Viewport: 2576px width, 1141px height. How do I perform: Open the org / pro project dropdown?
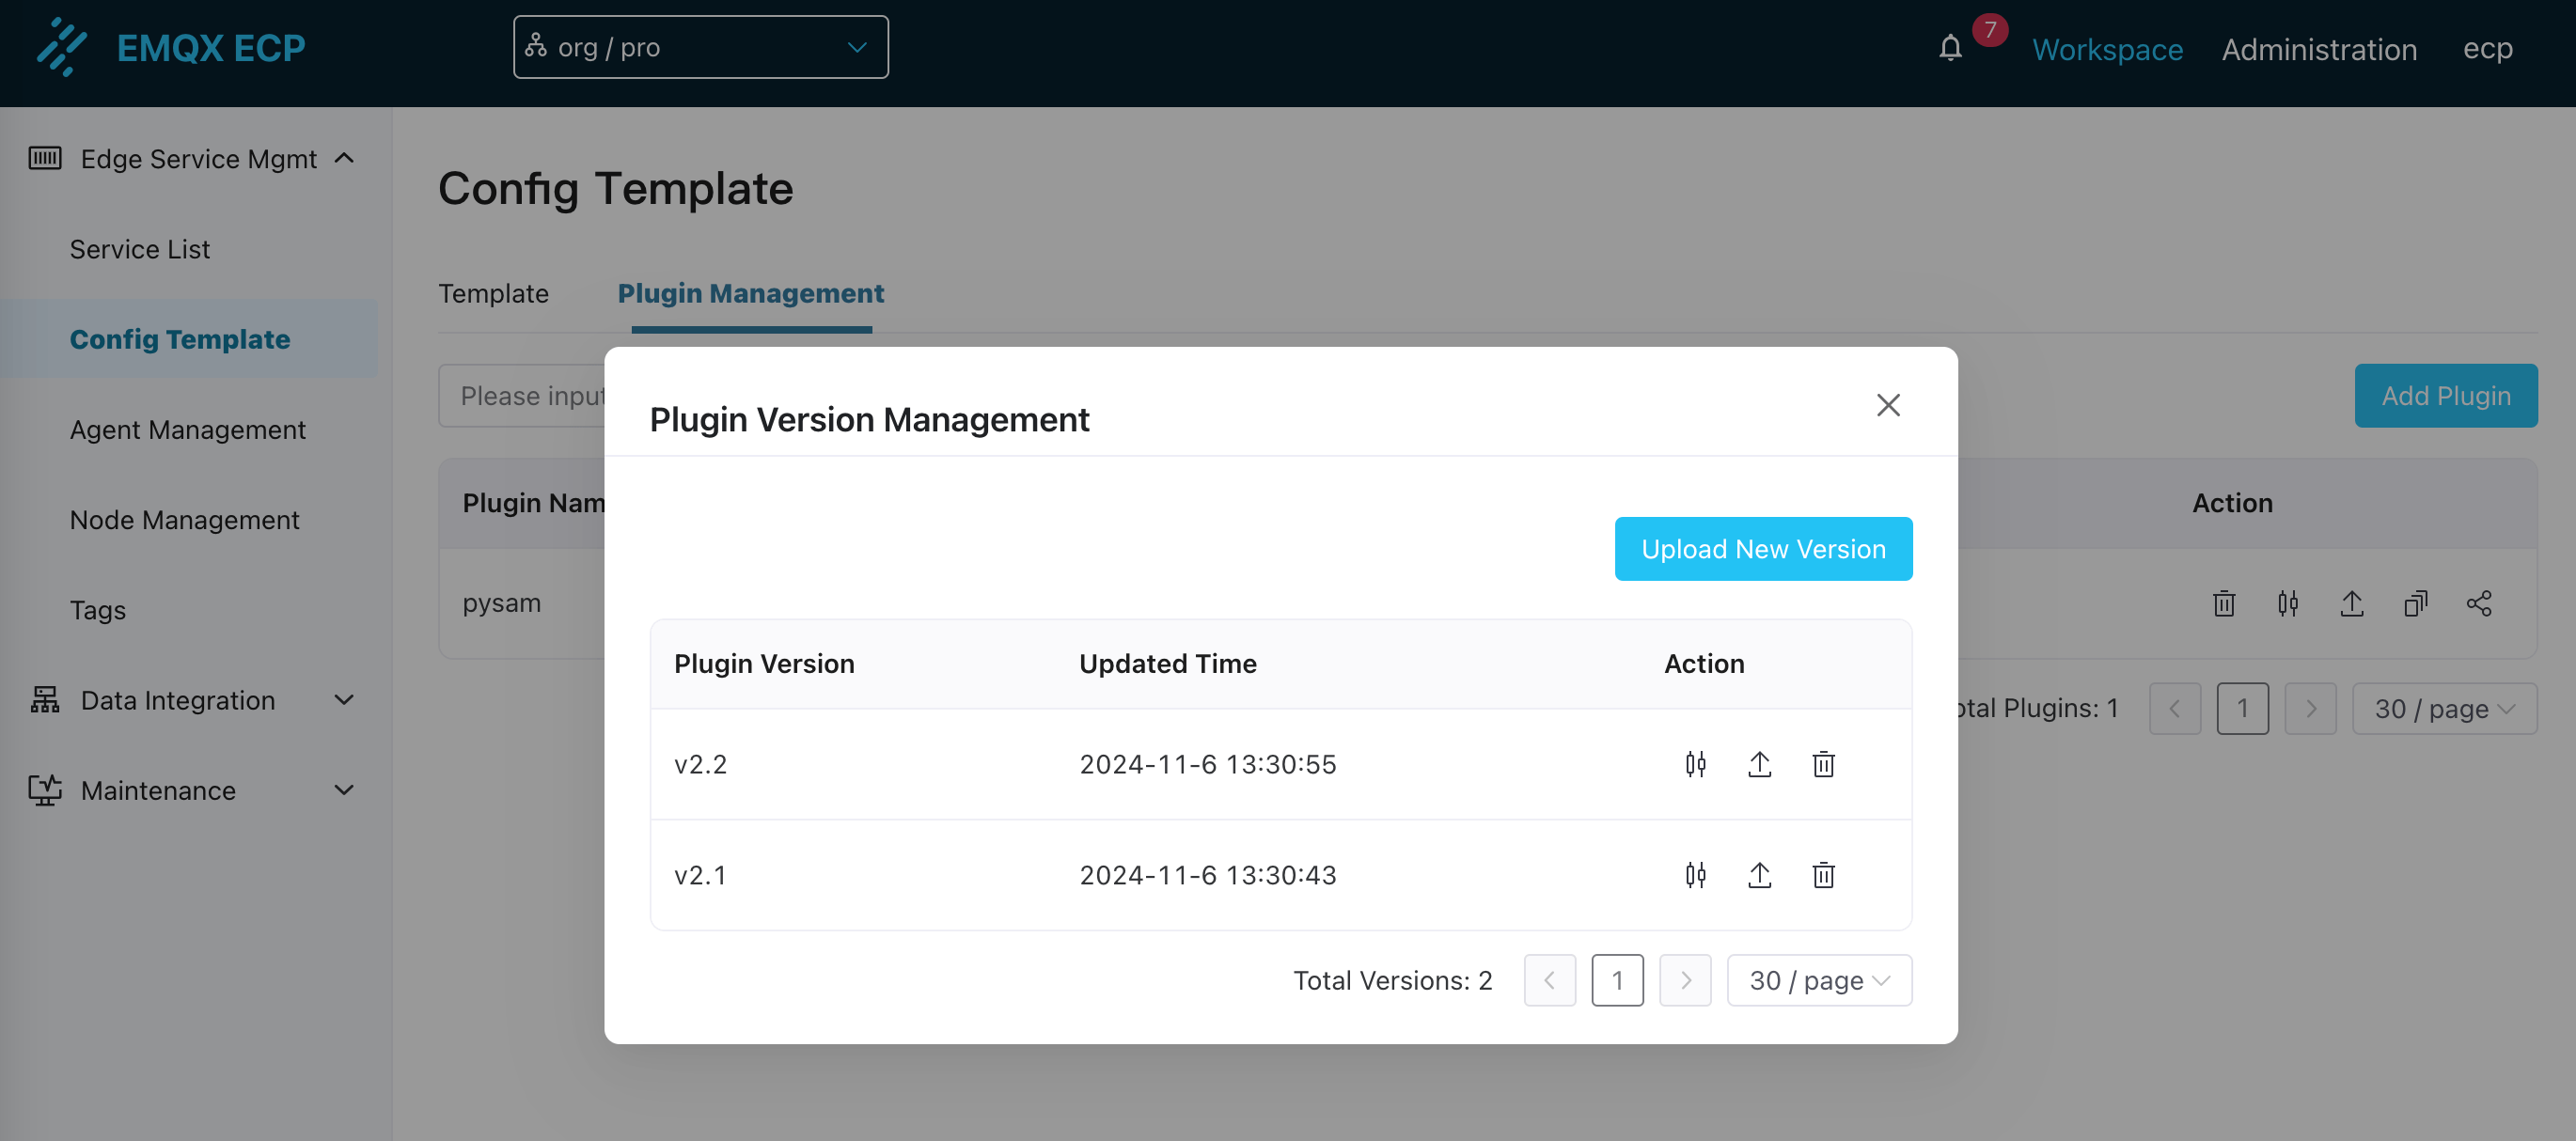click(700, 47)
